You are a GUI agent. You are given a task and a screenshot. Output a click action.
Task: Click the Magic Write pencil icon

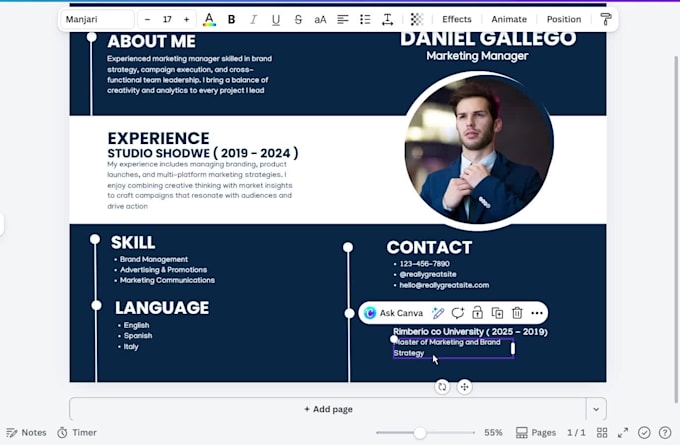pos(438,313)
